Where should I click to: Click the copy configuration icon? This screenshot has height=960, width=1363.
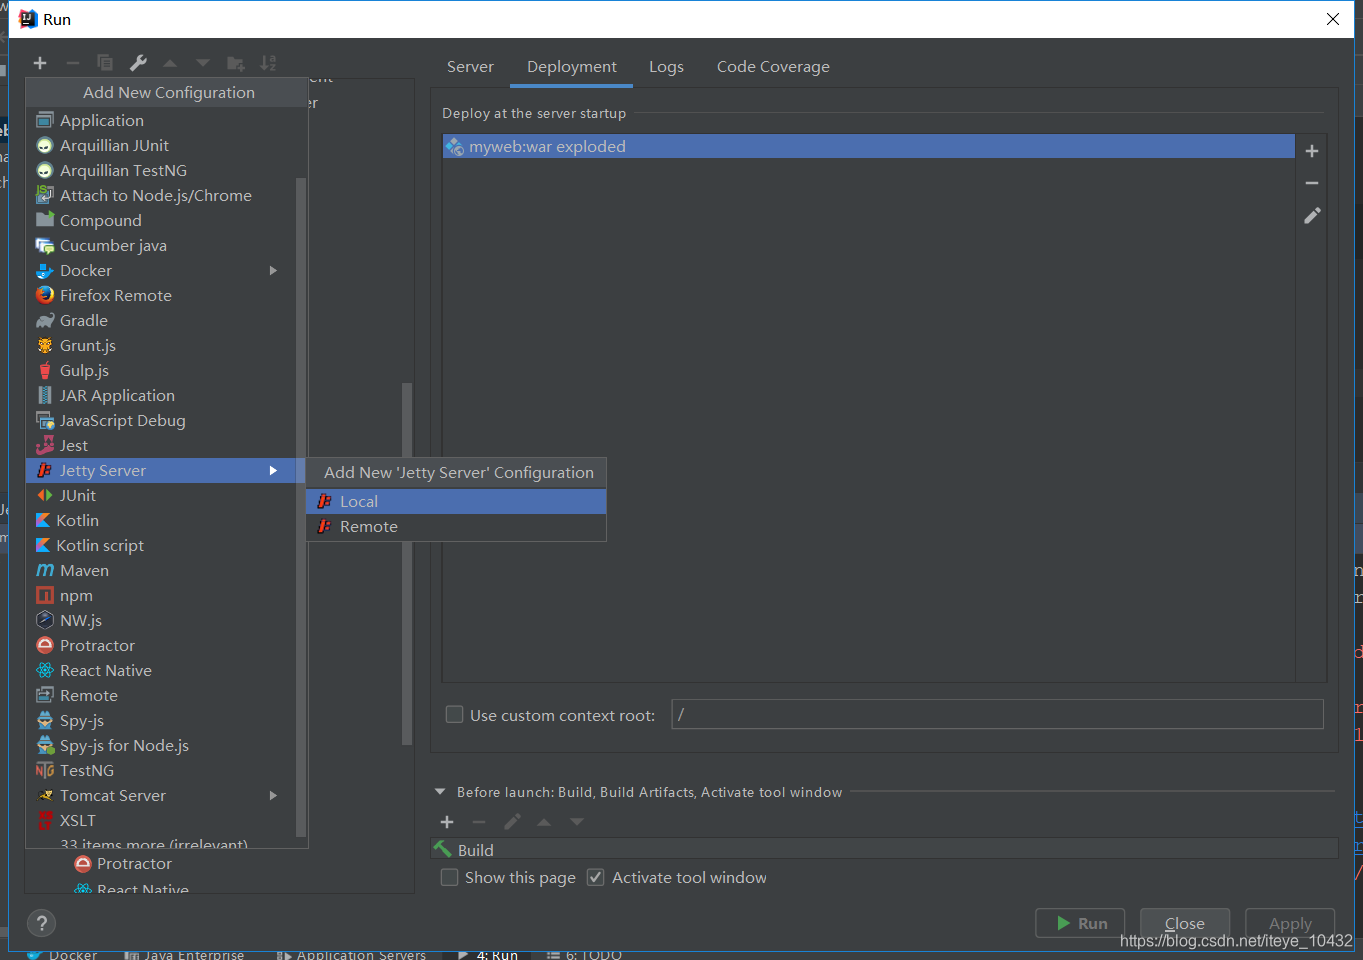pos(105,63)
